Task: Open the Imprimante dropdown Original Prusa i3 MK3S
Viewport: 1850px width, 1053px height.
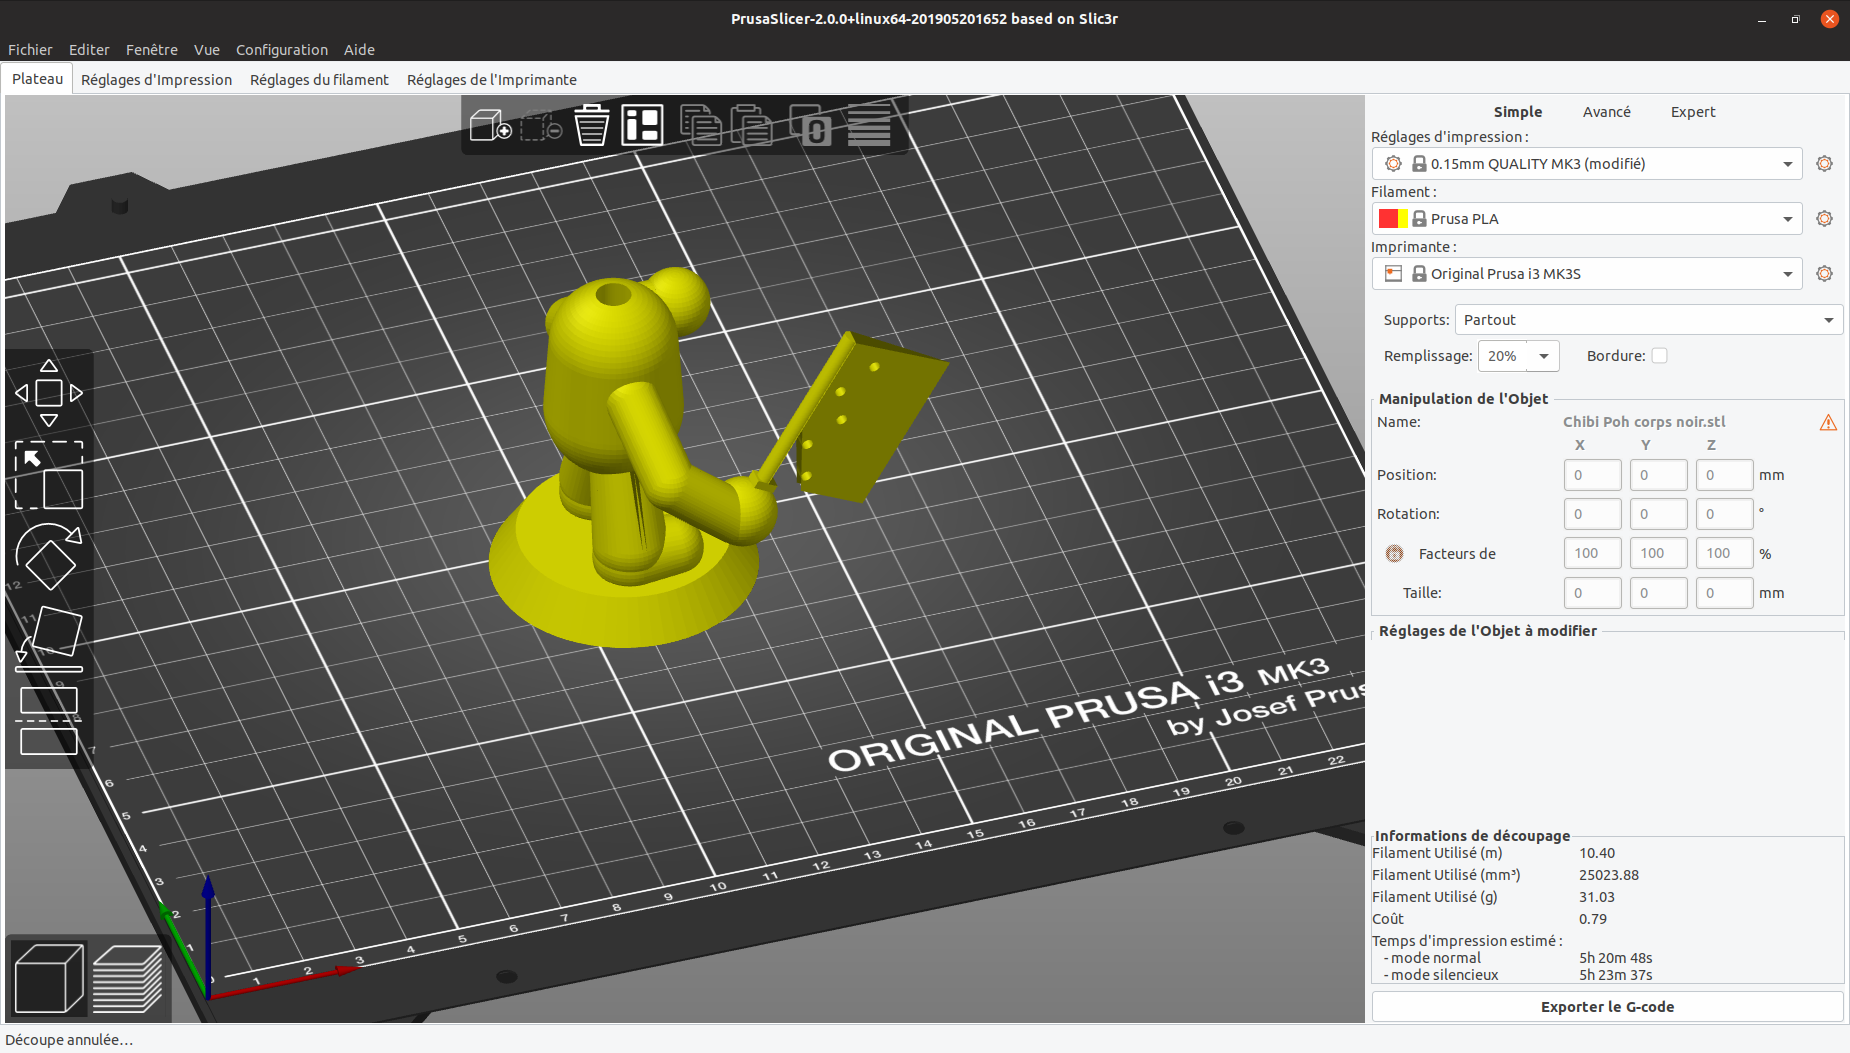Action: tap(1585, 273)
